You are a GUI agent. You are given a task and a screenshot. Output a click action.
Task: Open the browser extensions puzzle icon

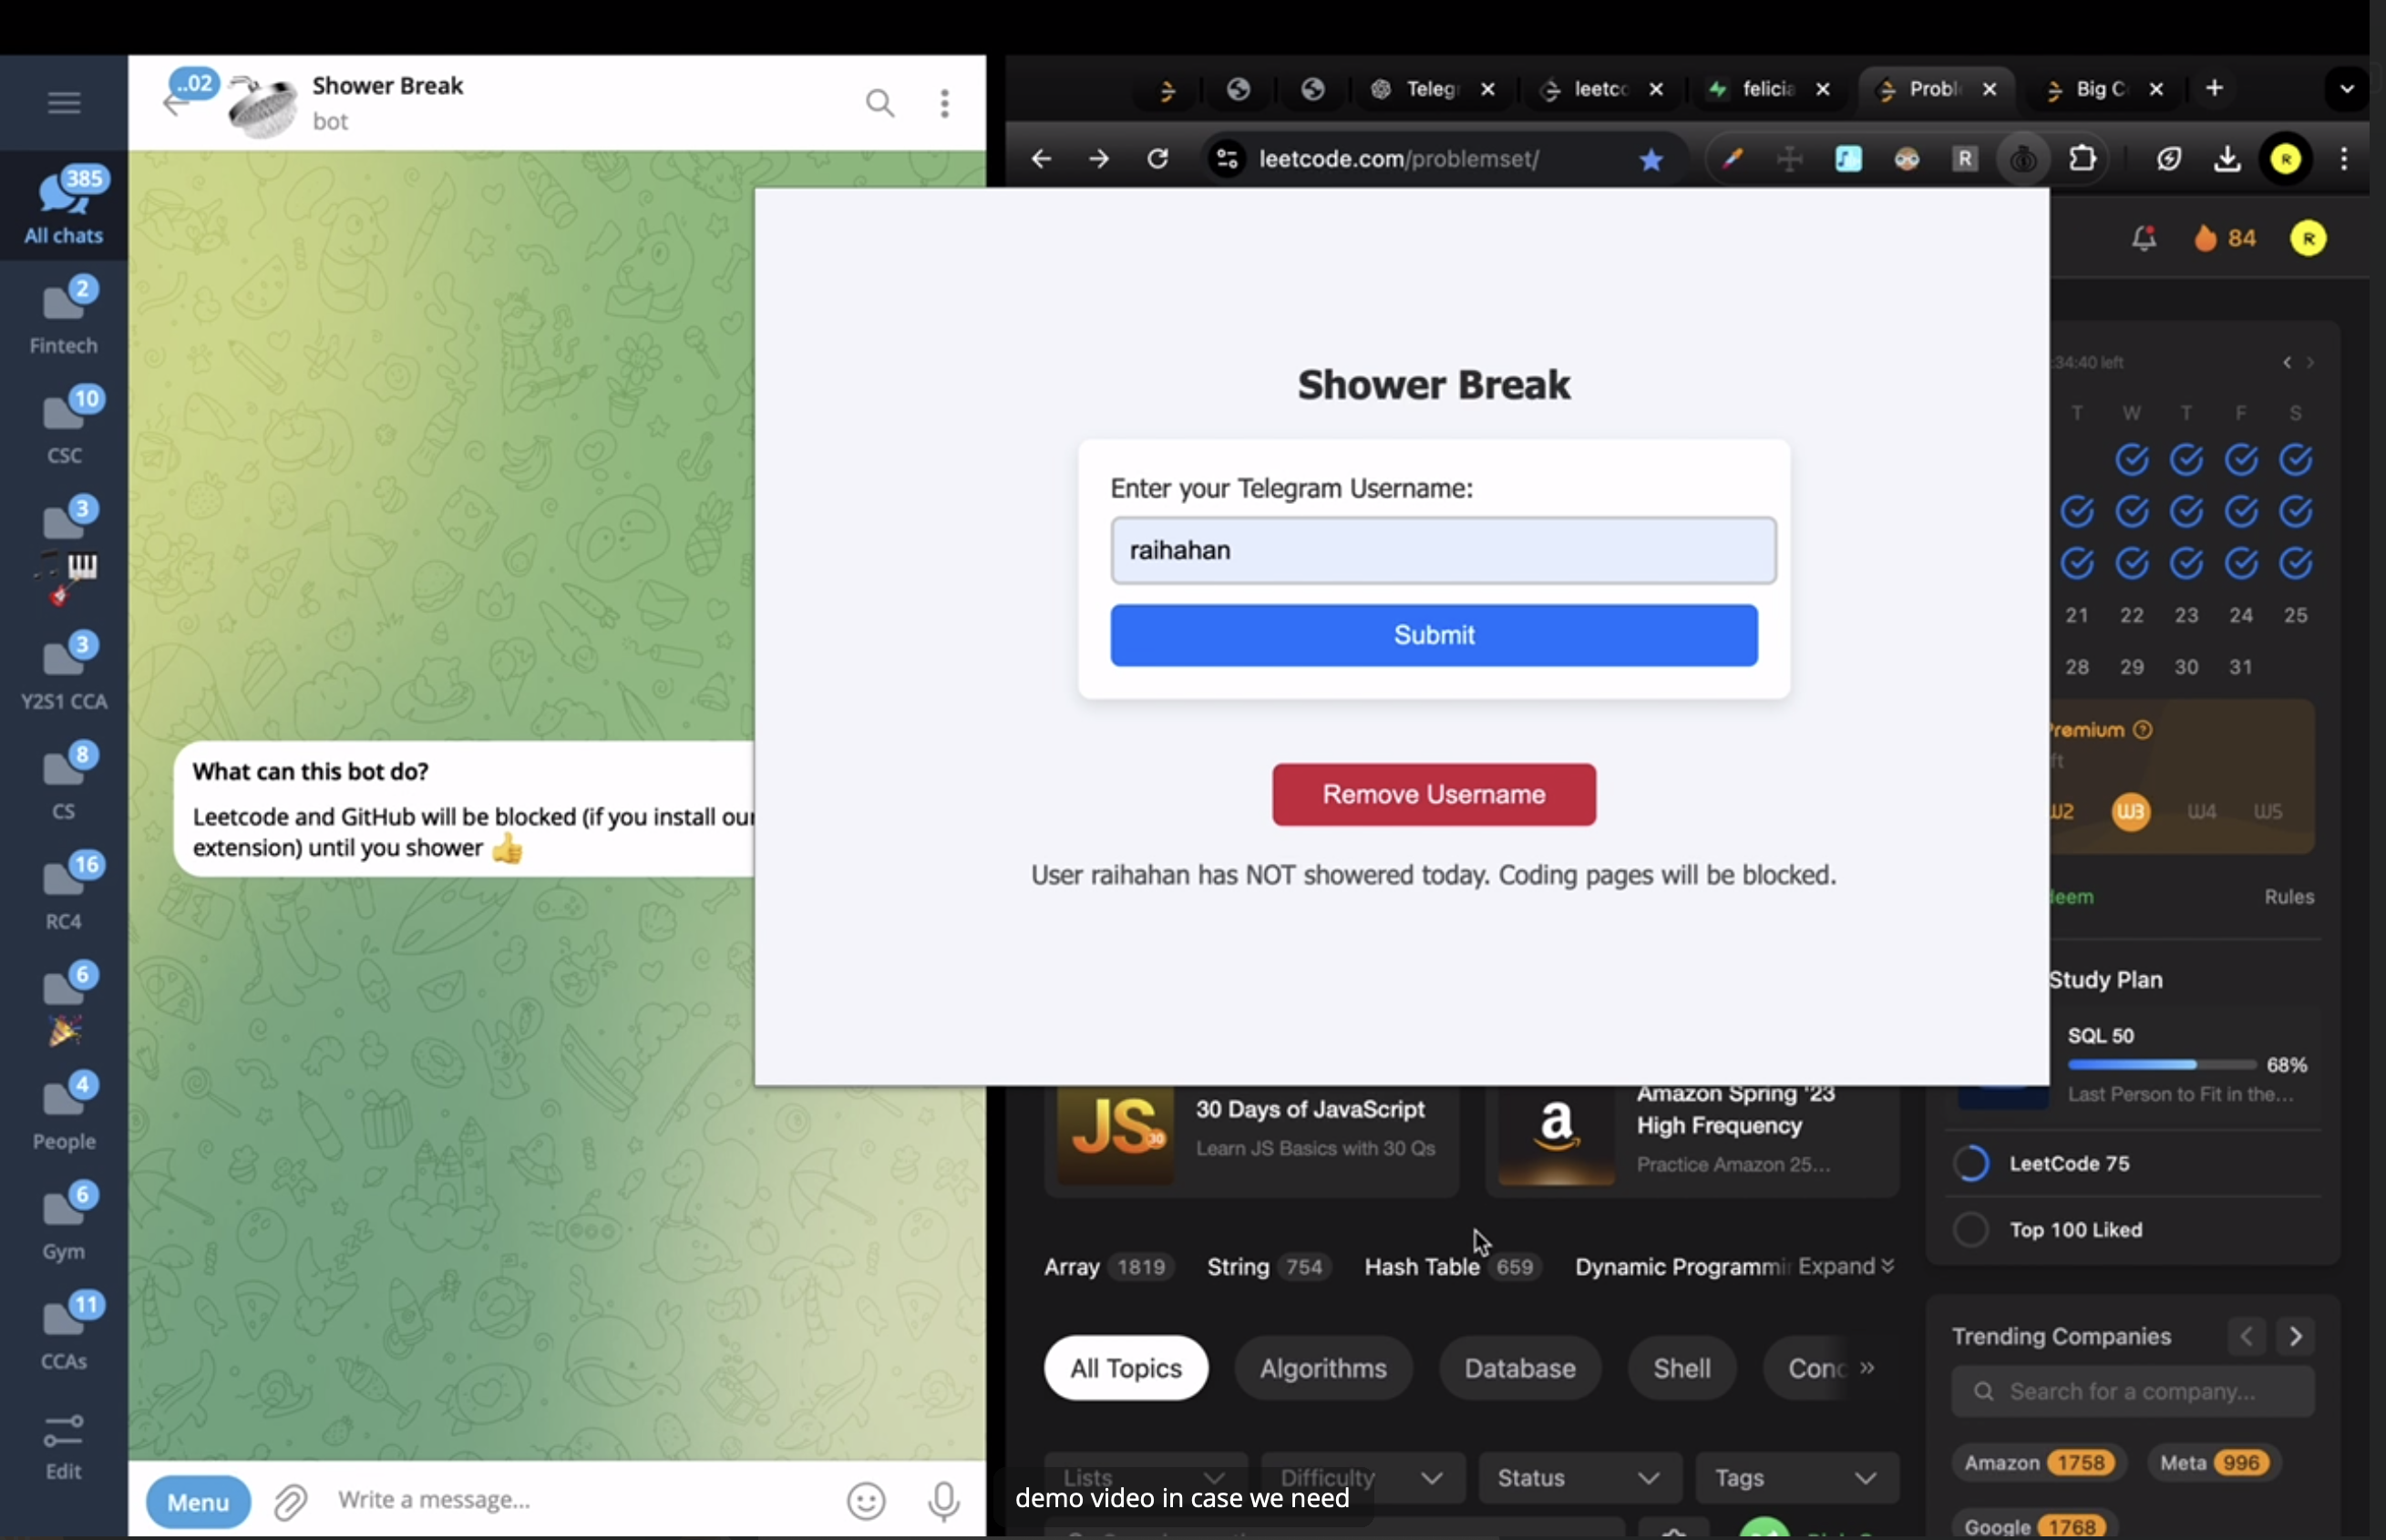(x=2083, y=159)
